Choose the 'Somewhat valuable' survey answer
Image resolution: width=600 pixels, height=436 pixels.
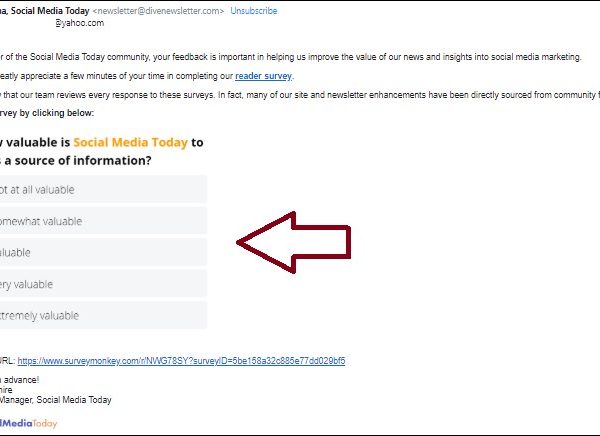[x=100, y=221]
